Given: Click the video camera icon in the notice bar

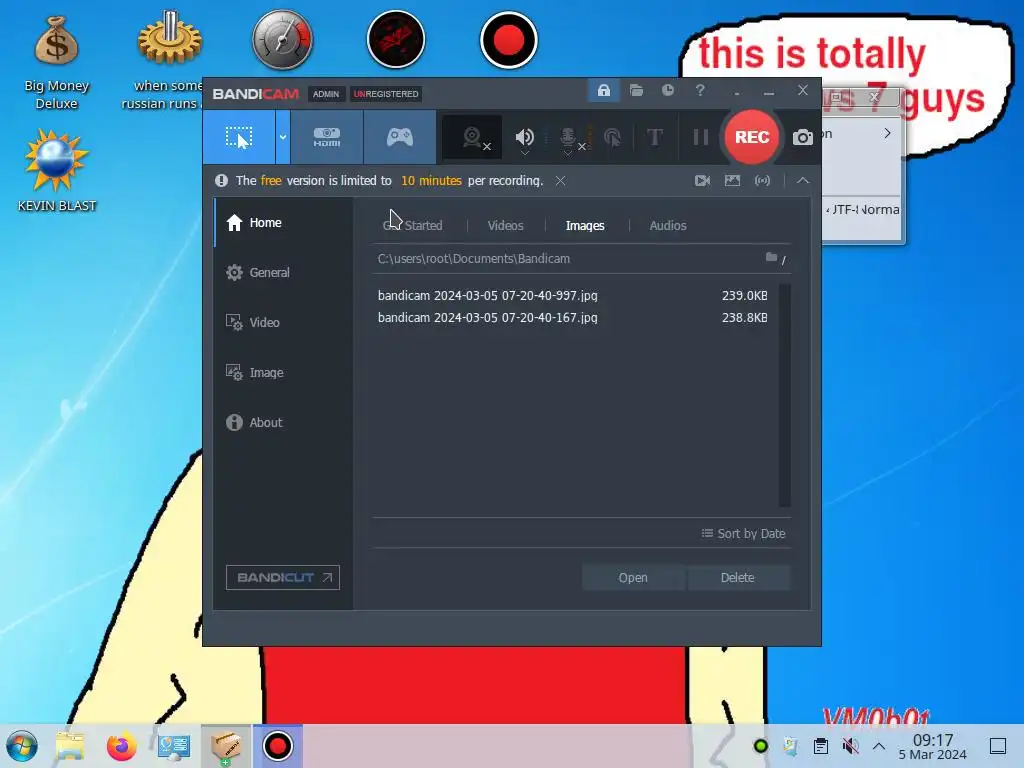Looking at the screenshot, I should click(x=702, y=181).
